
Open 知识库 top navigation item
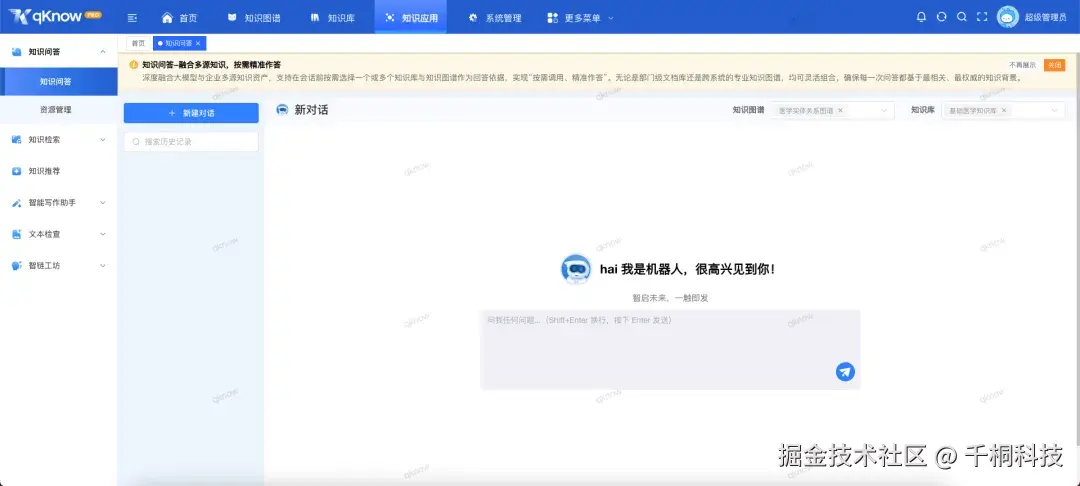coord(333,18)
